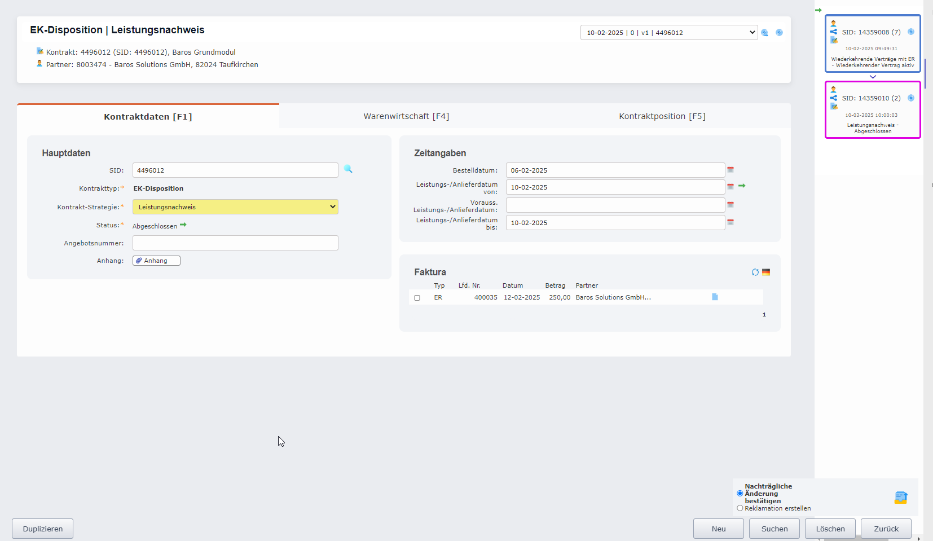Open the Kontrakt-Strategie dropdown
The image size is (933, 541).
point(235,207)
